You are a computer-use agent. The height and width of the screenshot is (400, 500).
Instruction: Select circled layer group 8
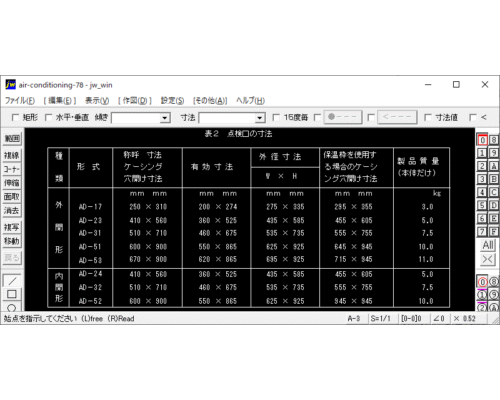[x=494, y=282]
